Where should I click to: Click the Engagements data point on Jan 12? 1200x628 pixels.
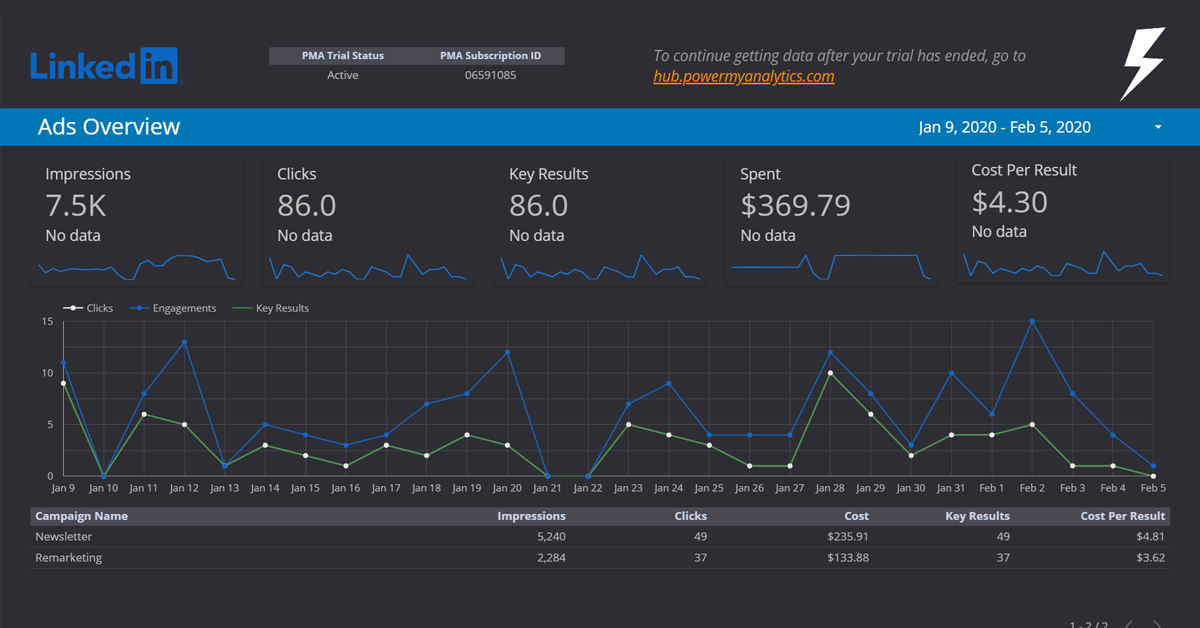pyautogui.click(x=184, y=342)
